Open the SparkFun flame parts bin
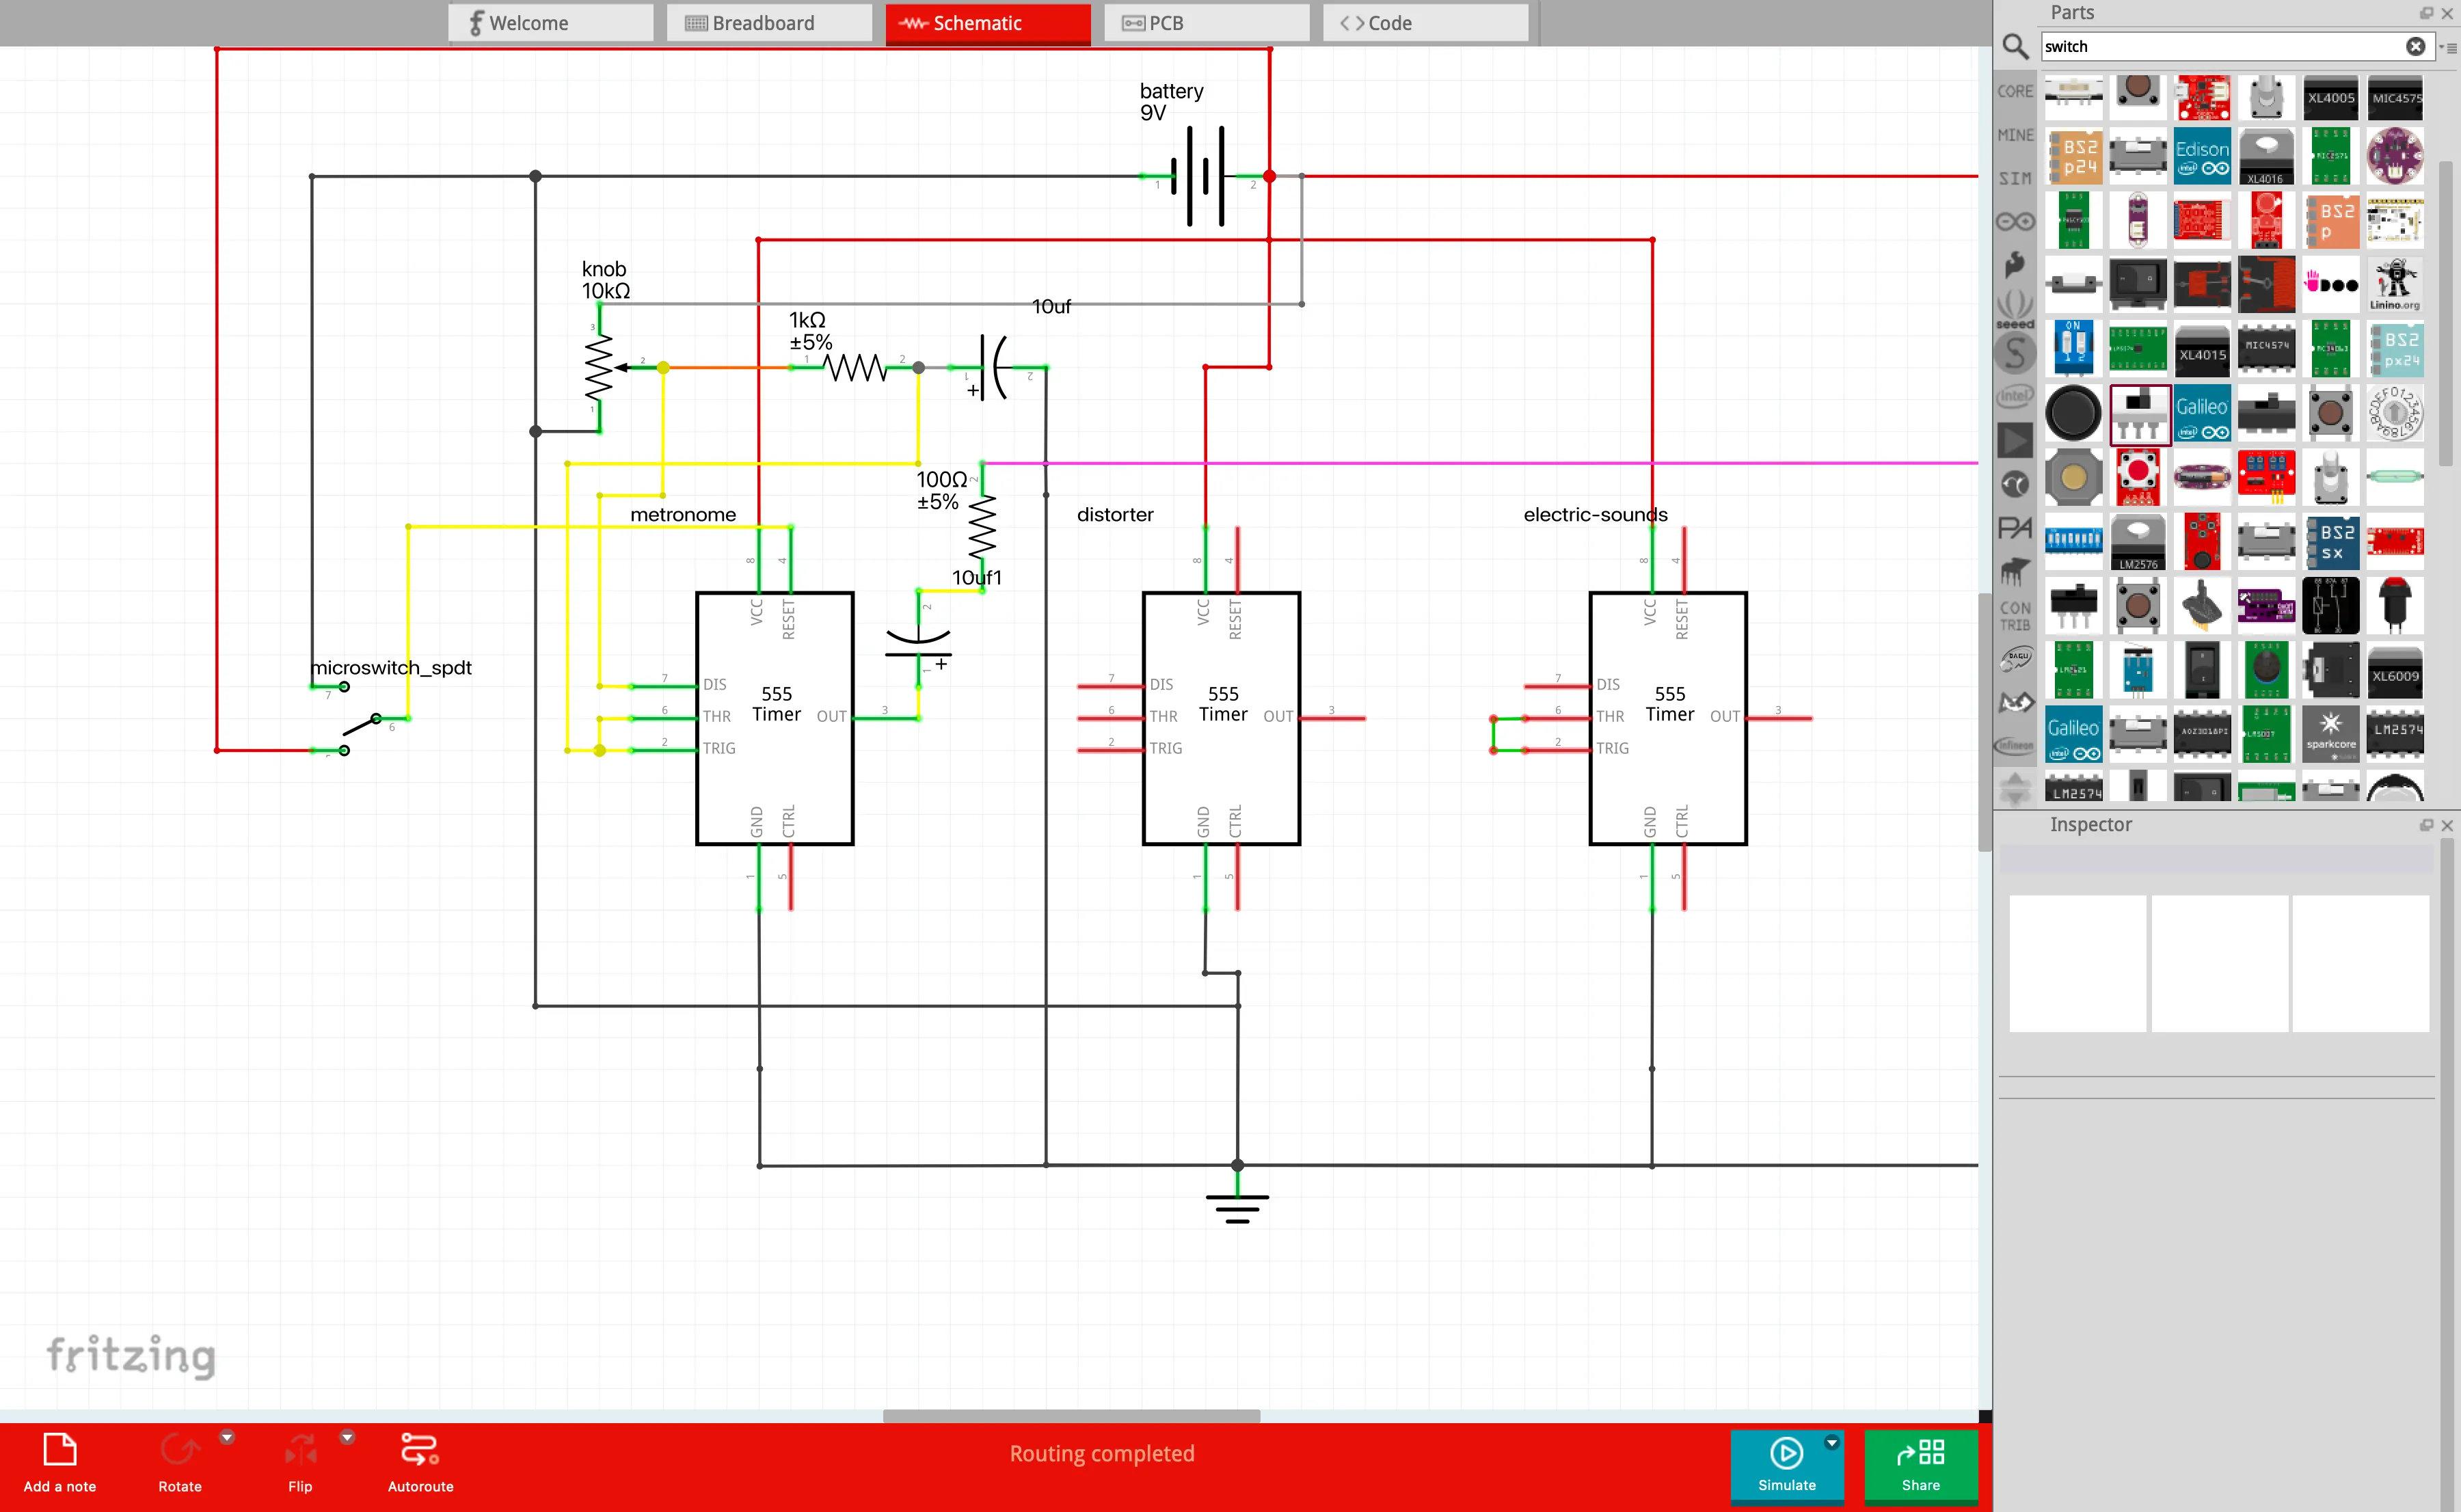The image size is (2461, 1512). click(x=2014, y=264)
